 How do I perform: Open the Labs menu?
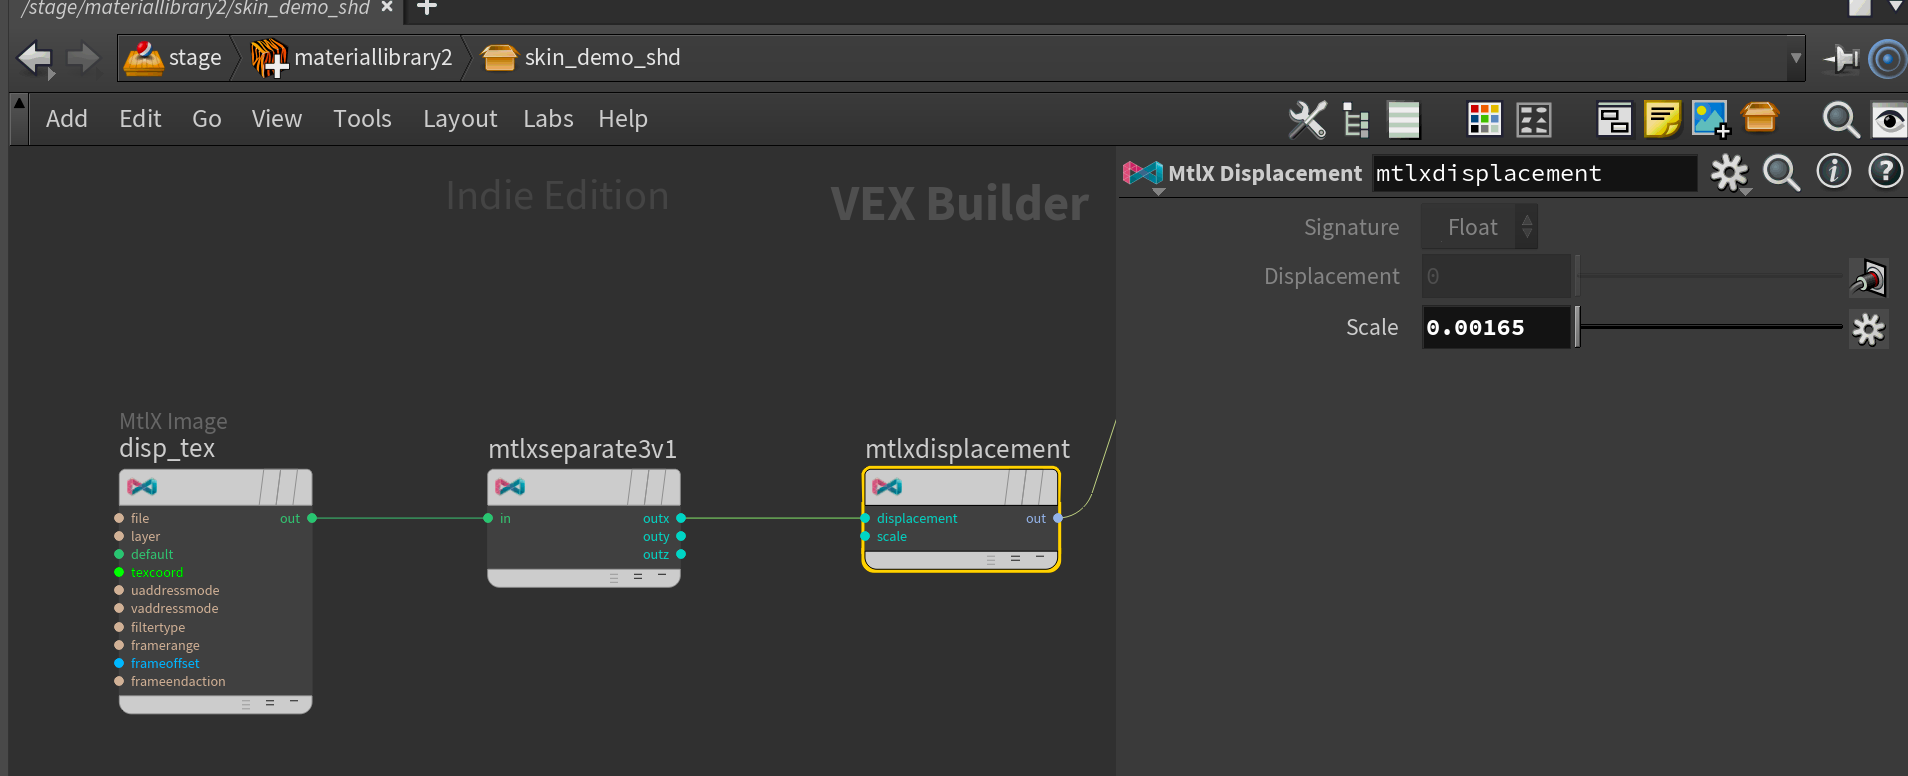tap(548, 119)
